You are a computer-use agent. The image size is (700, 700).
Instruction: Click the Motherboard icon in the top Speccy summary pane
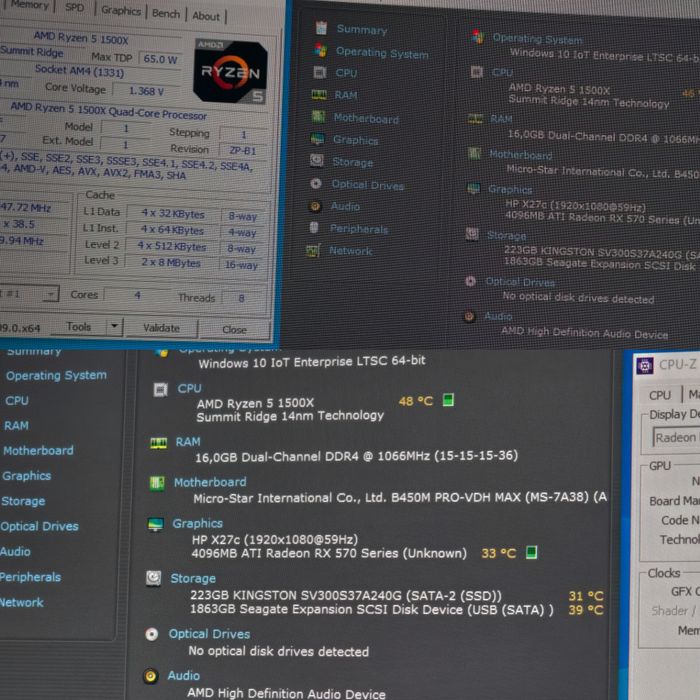[x=474, y=154]
